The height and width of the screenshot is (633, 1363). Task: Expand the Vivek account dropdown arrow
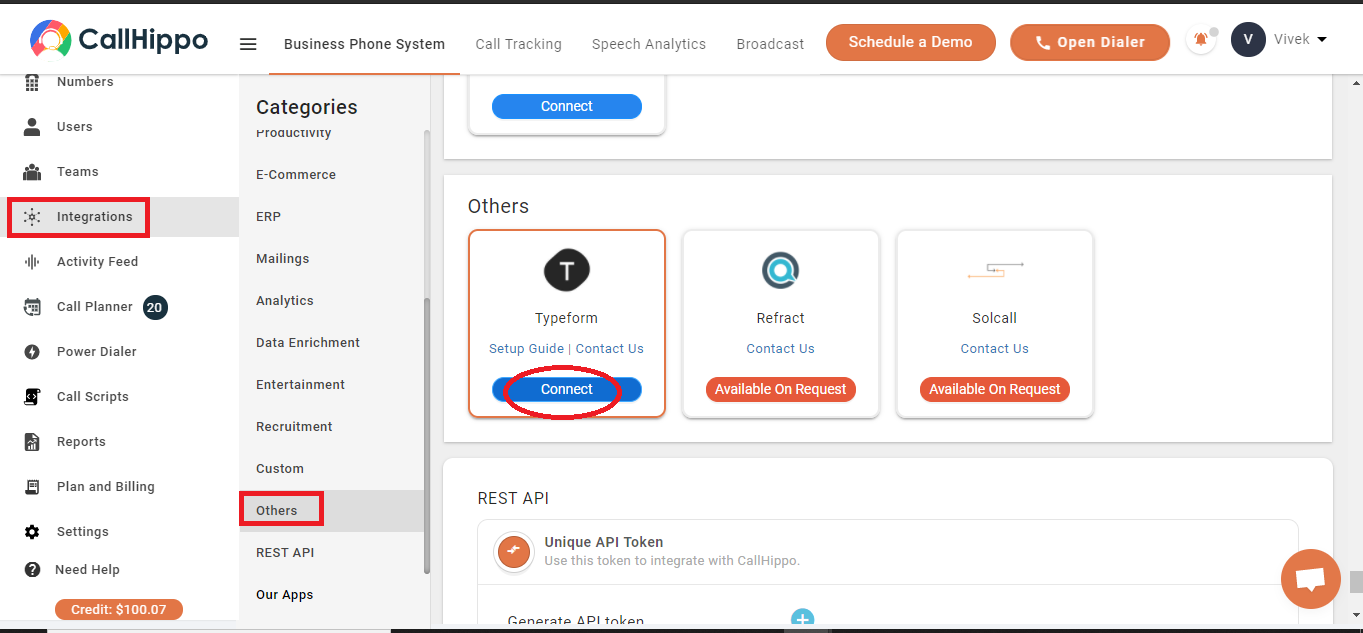[1322, 40]
